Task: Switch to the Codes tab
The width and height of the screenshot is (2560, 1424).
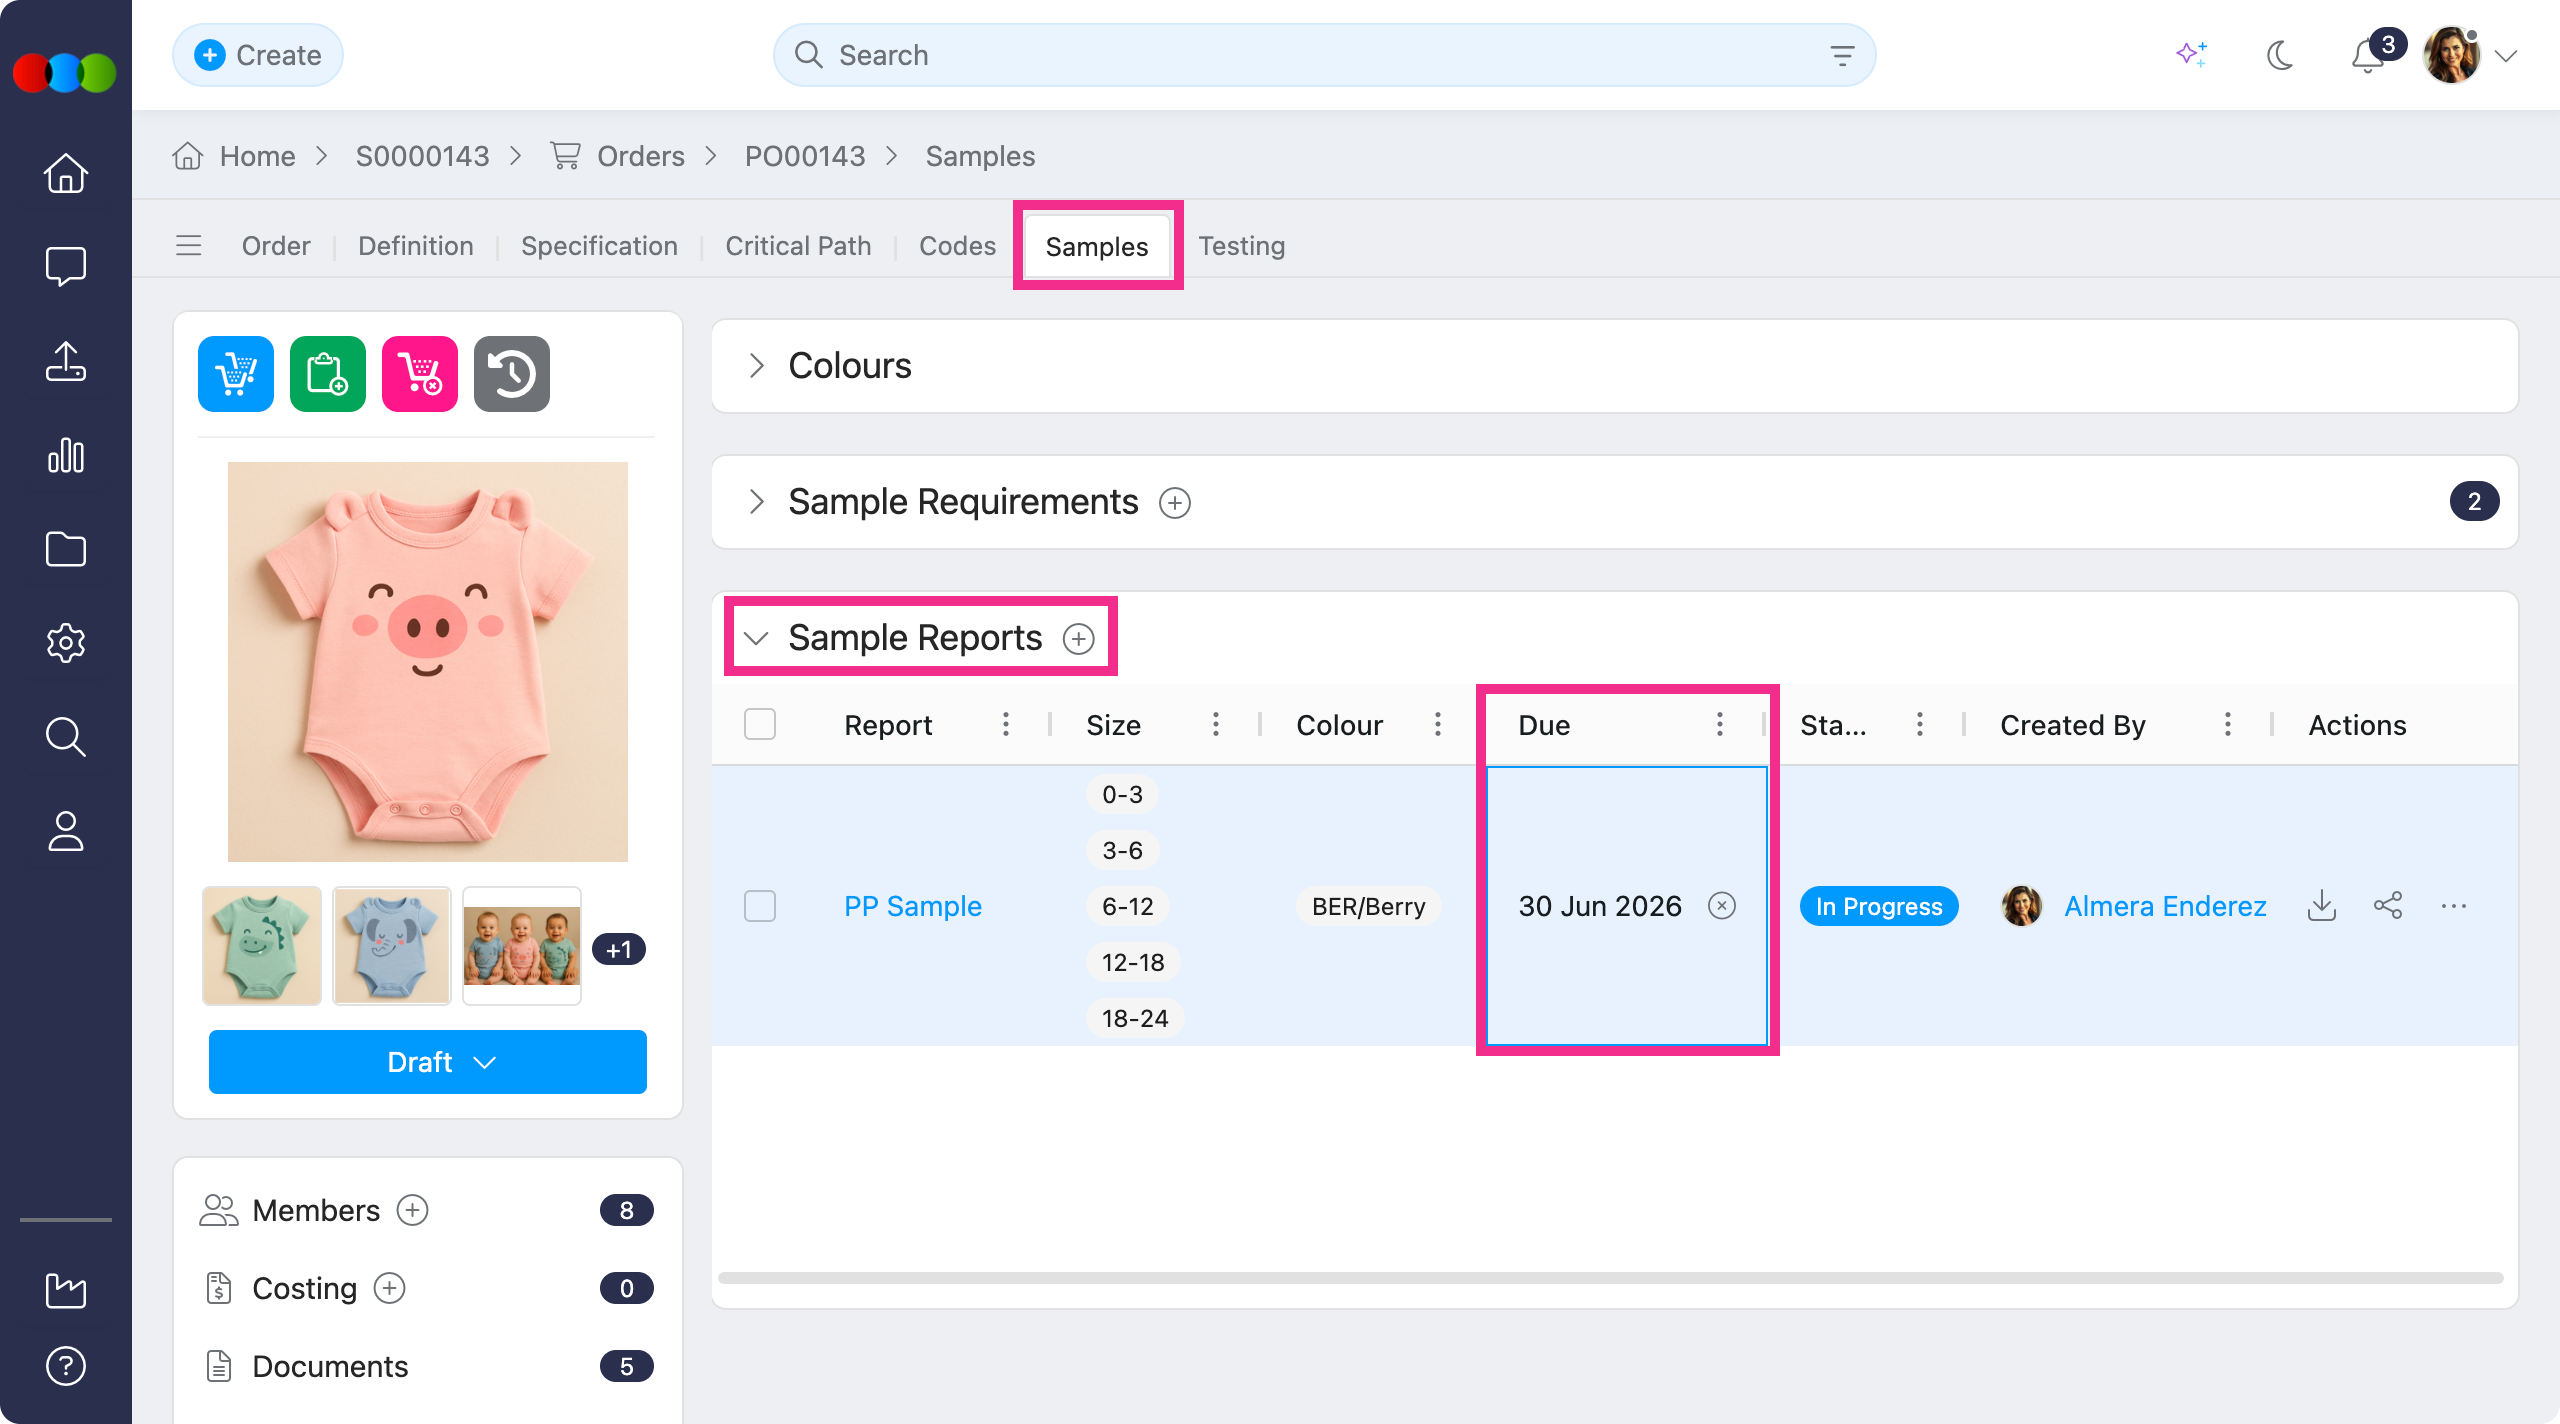Action: [957, 246]
